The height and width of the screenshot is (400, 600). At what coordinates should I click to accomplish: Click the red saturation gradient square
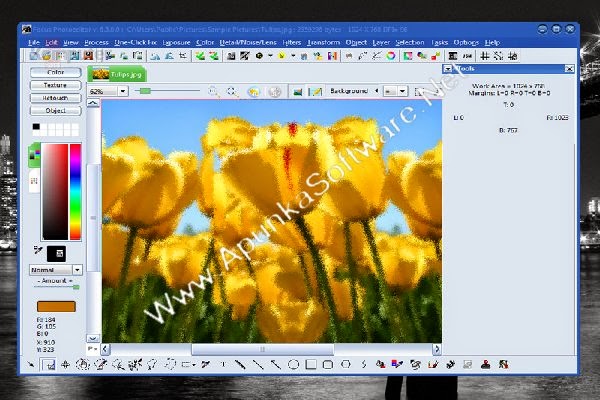coord(55,191)
